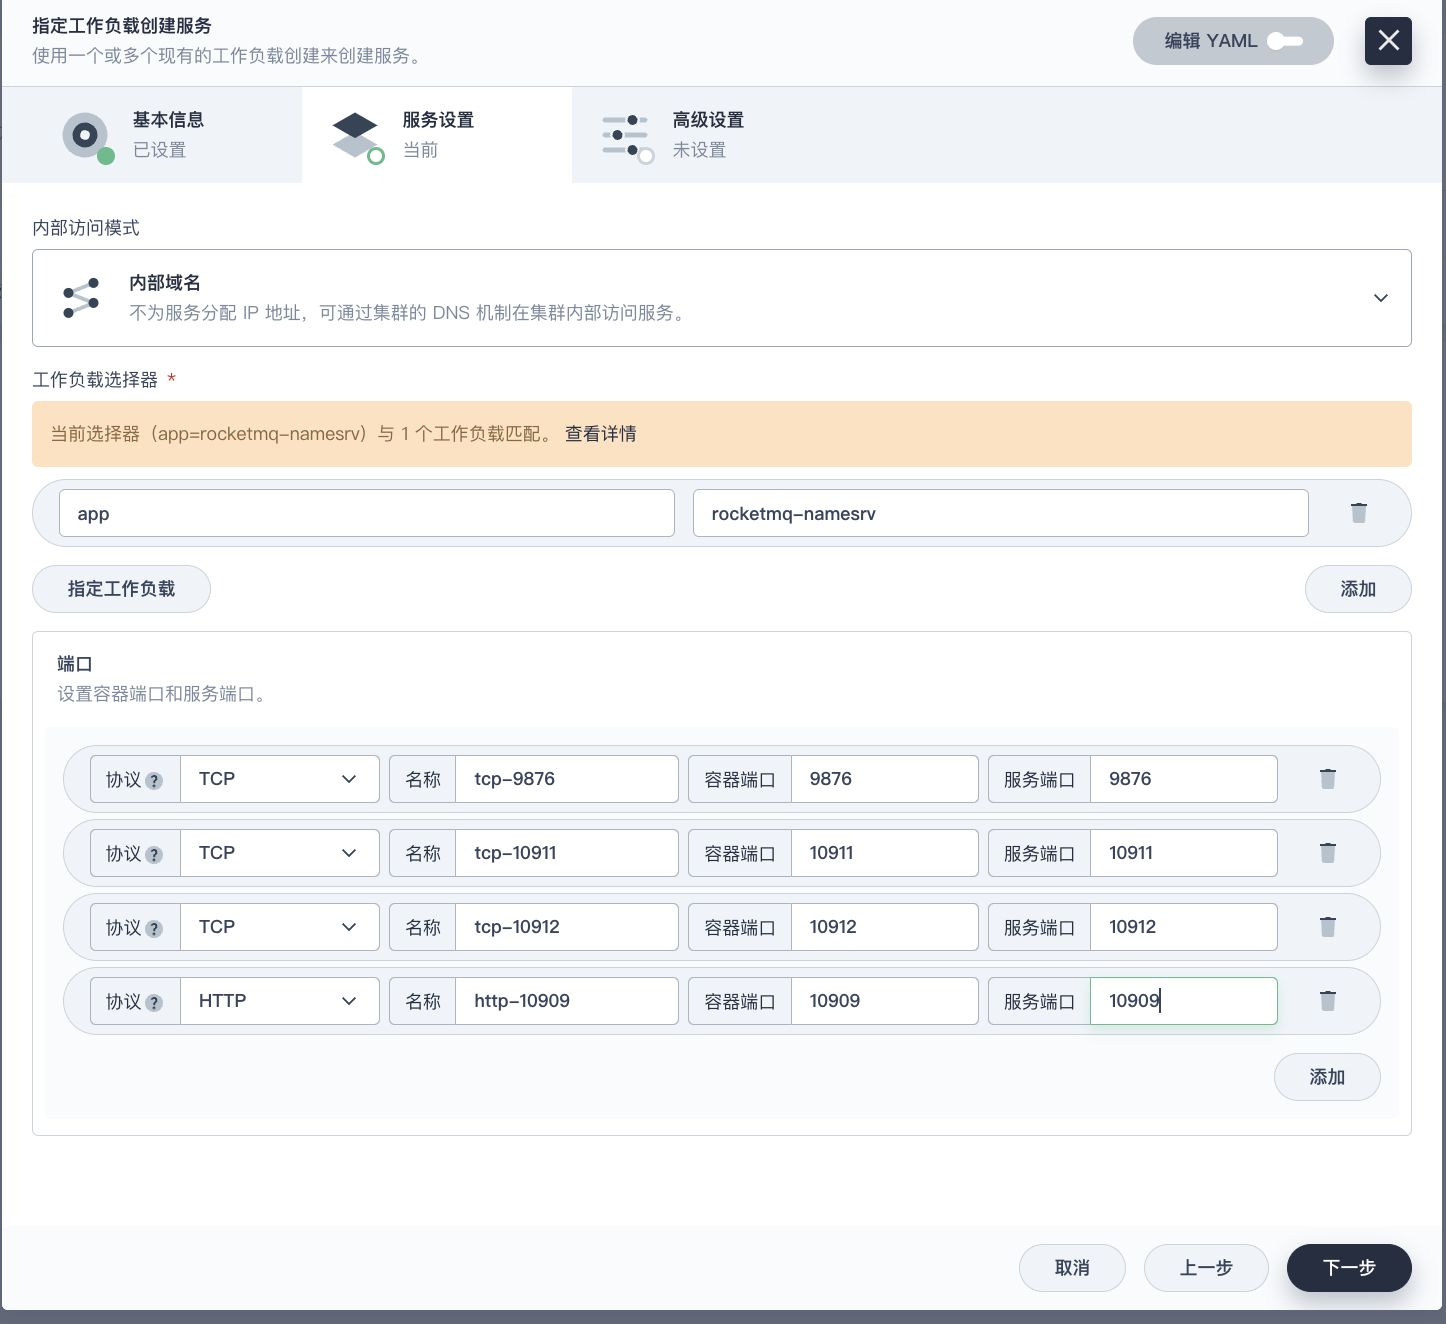Go to the 高级设置 step tab
The image size is (1446, 1324).
tap(707, 135)
